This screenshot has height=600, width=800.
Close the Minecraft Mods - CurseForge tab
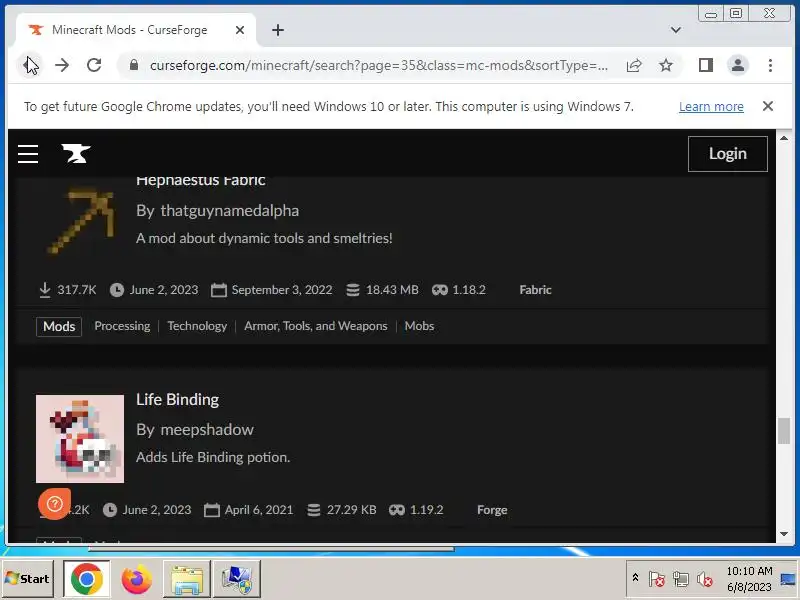239,30
